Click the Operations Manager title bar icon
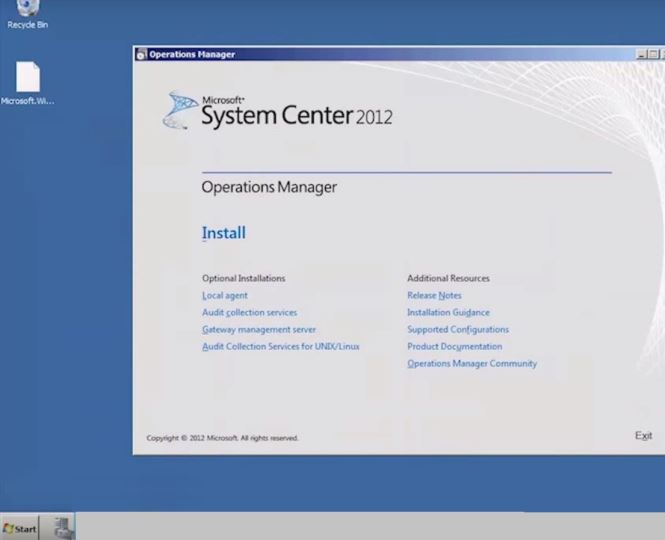 pyautogui.click(x=141, y=54)
